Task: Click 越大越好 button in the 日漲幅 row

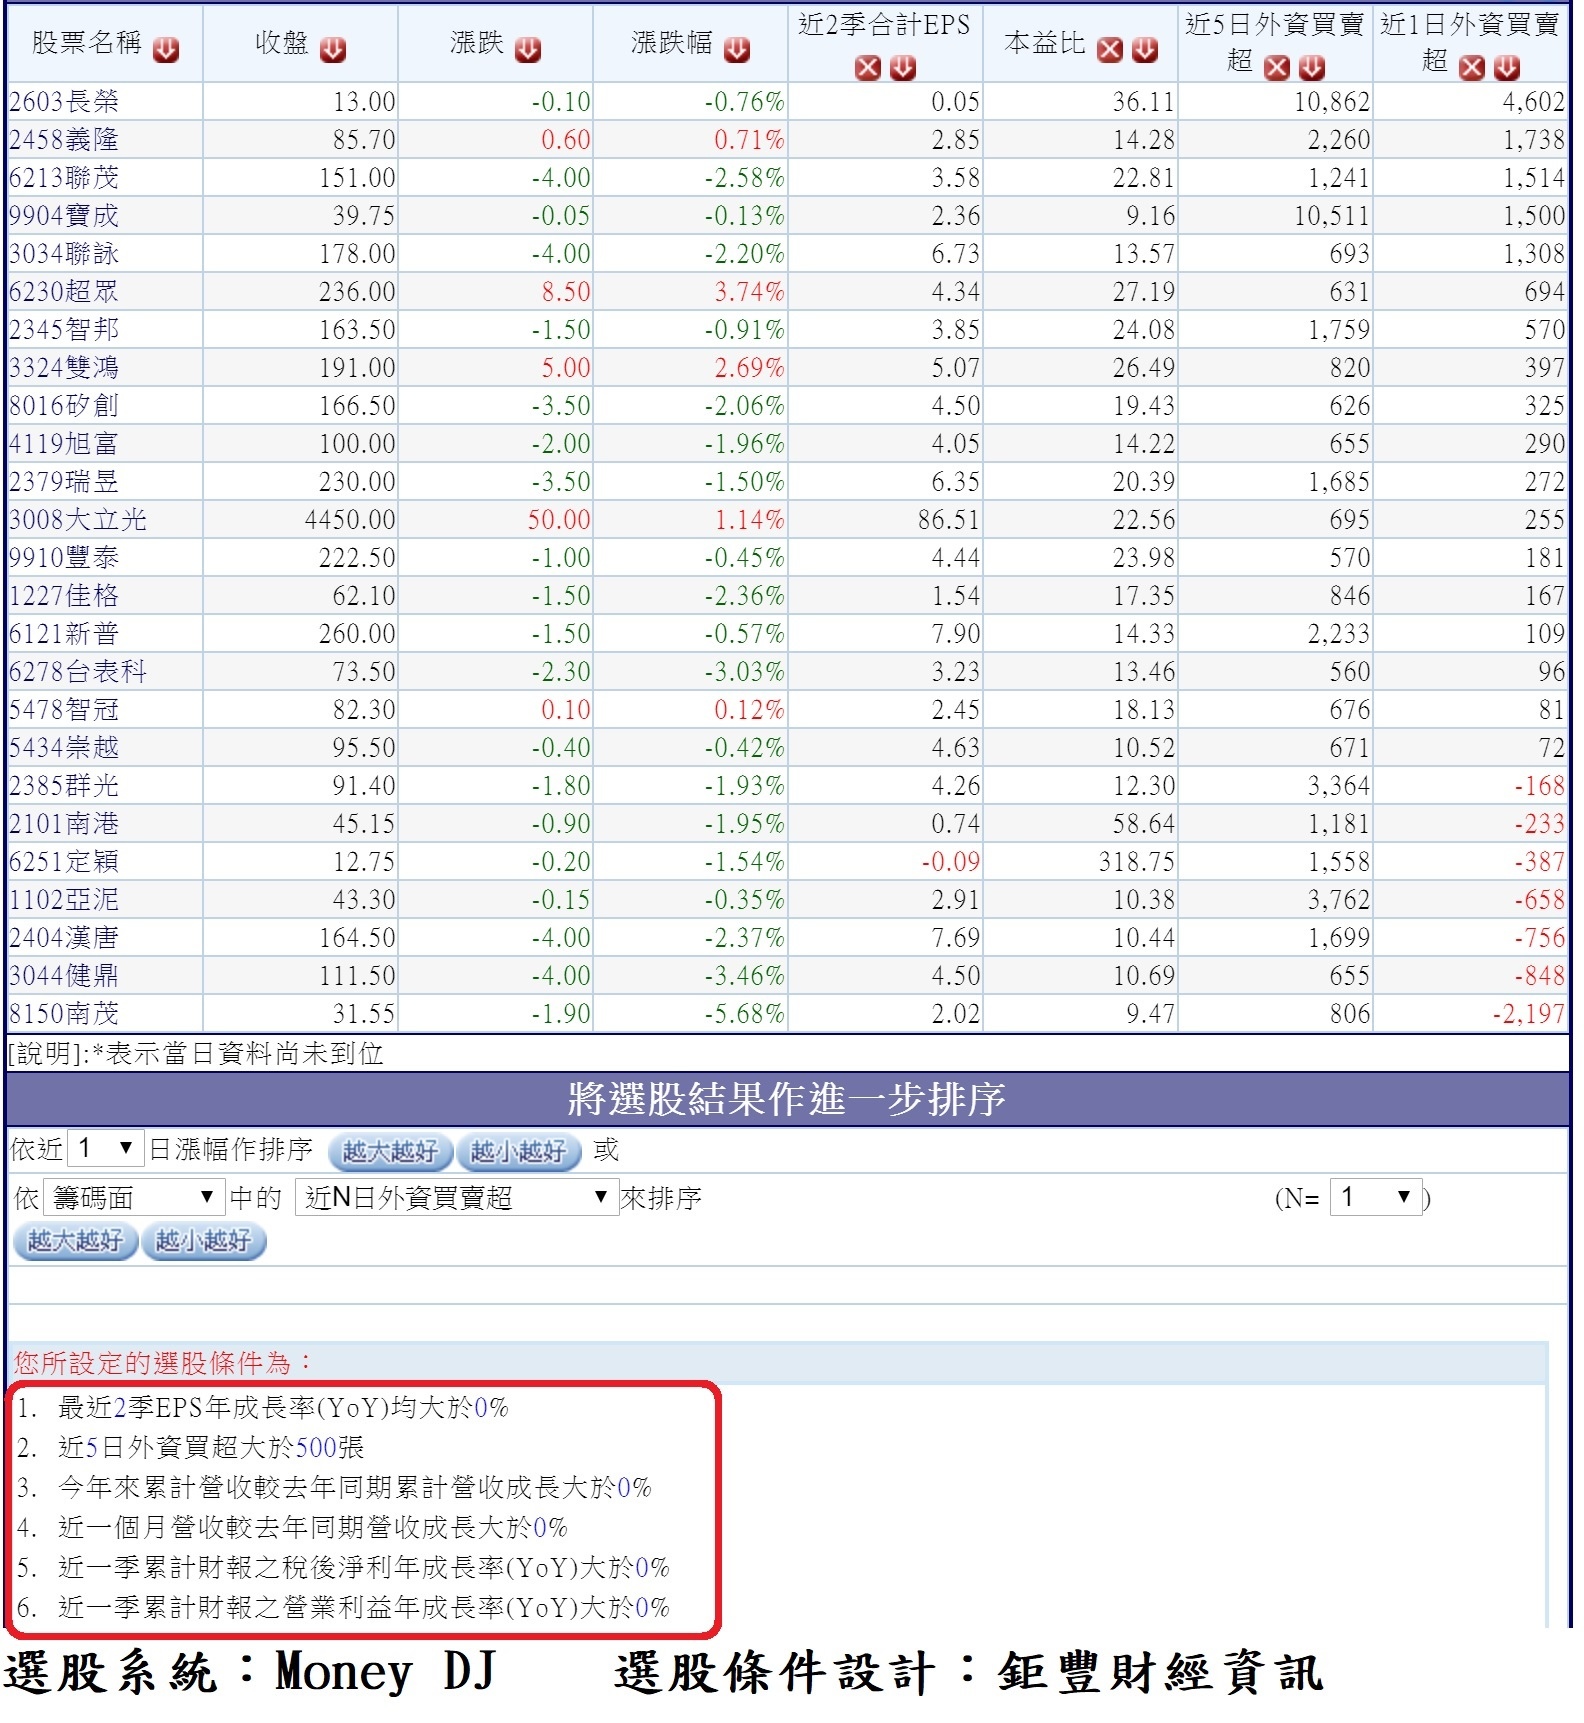Action: pyautogui.click(x=391, y=1152)
